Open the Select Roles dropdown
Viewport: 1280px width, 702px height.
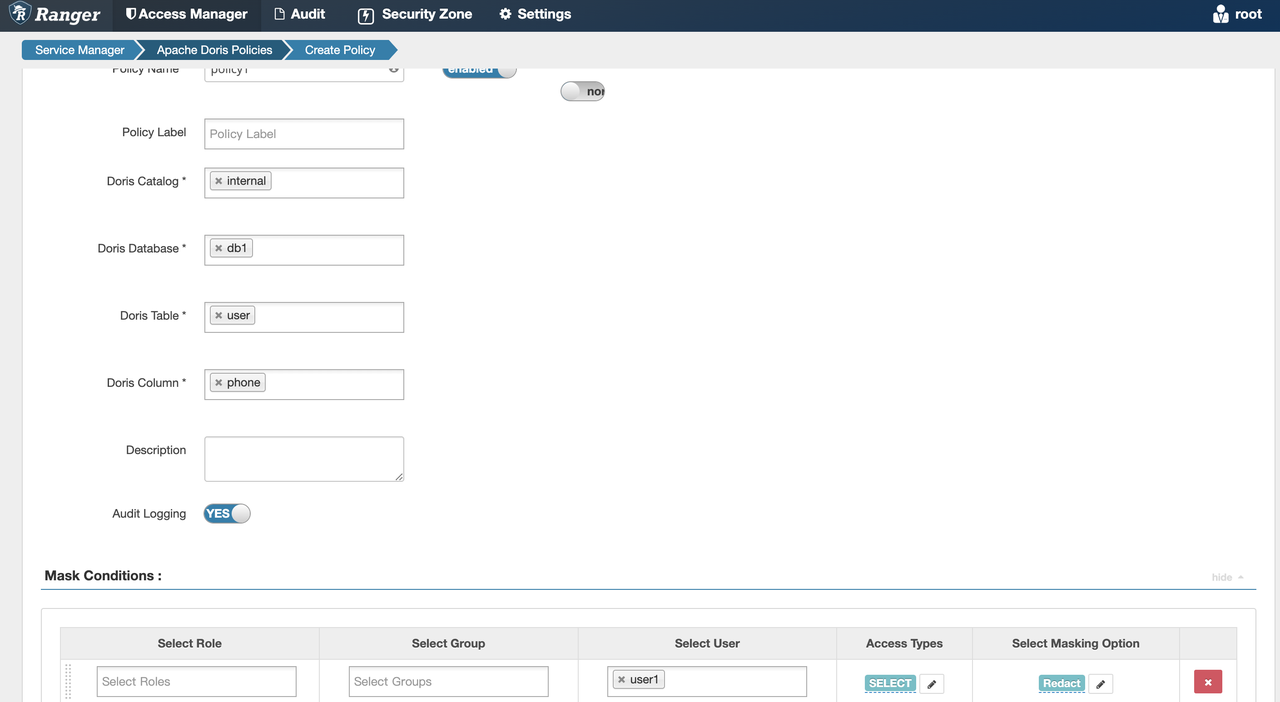[x=196, y=681]
